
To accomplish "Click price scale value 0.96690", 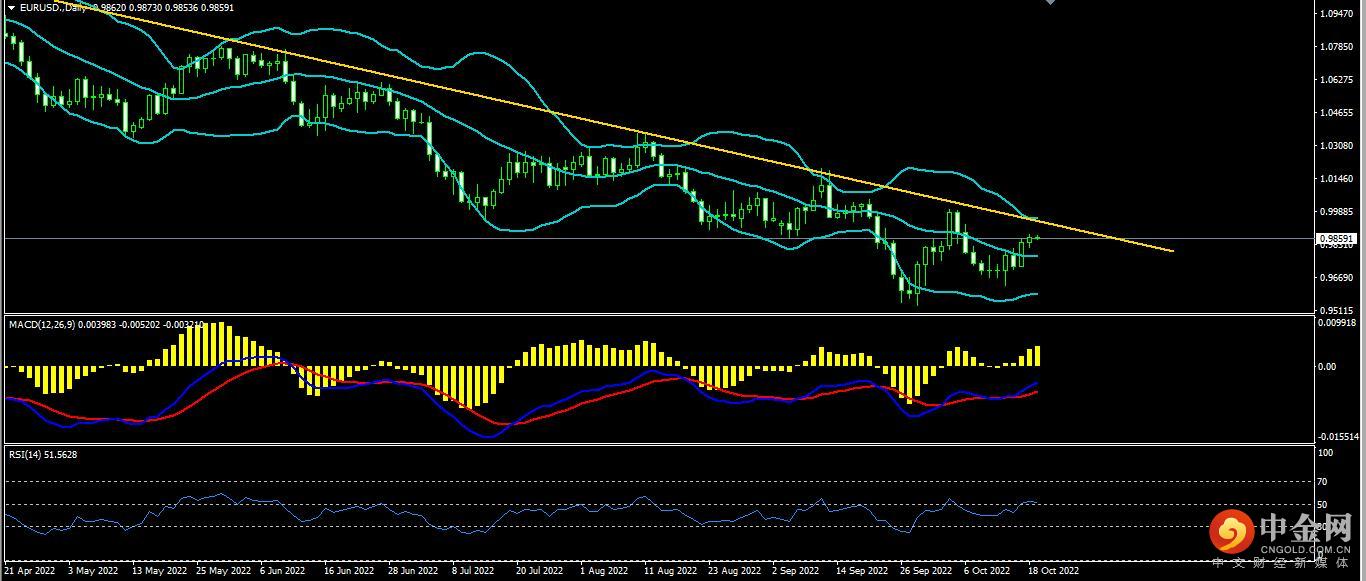I will [x=1337, y=278].
